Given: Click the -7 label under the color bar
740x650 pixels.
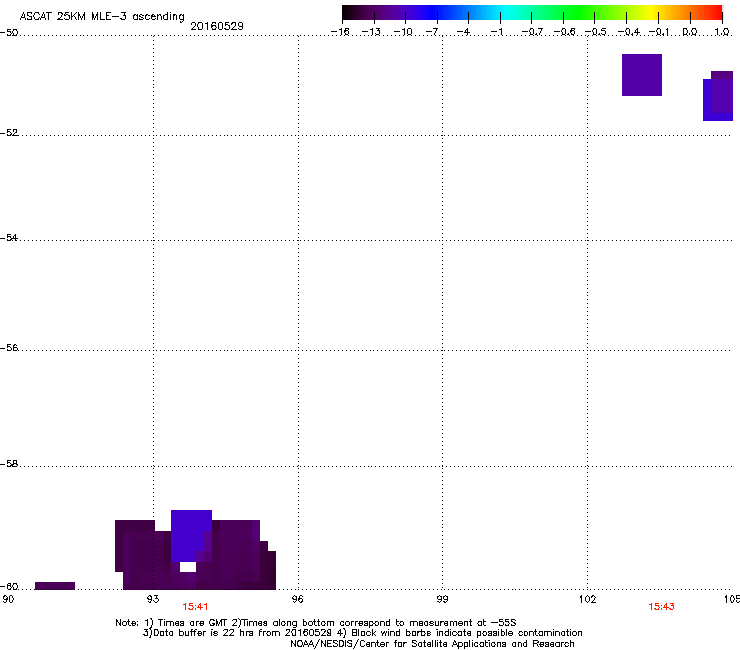Looking at the screenshot, I should (433, 32).
